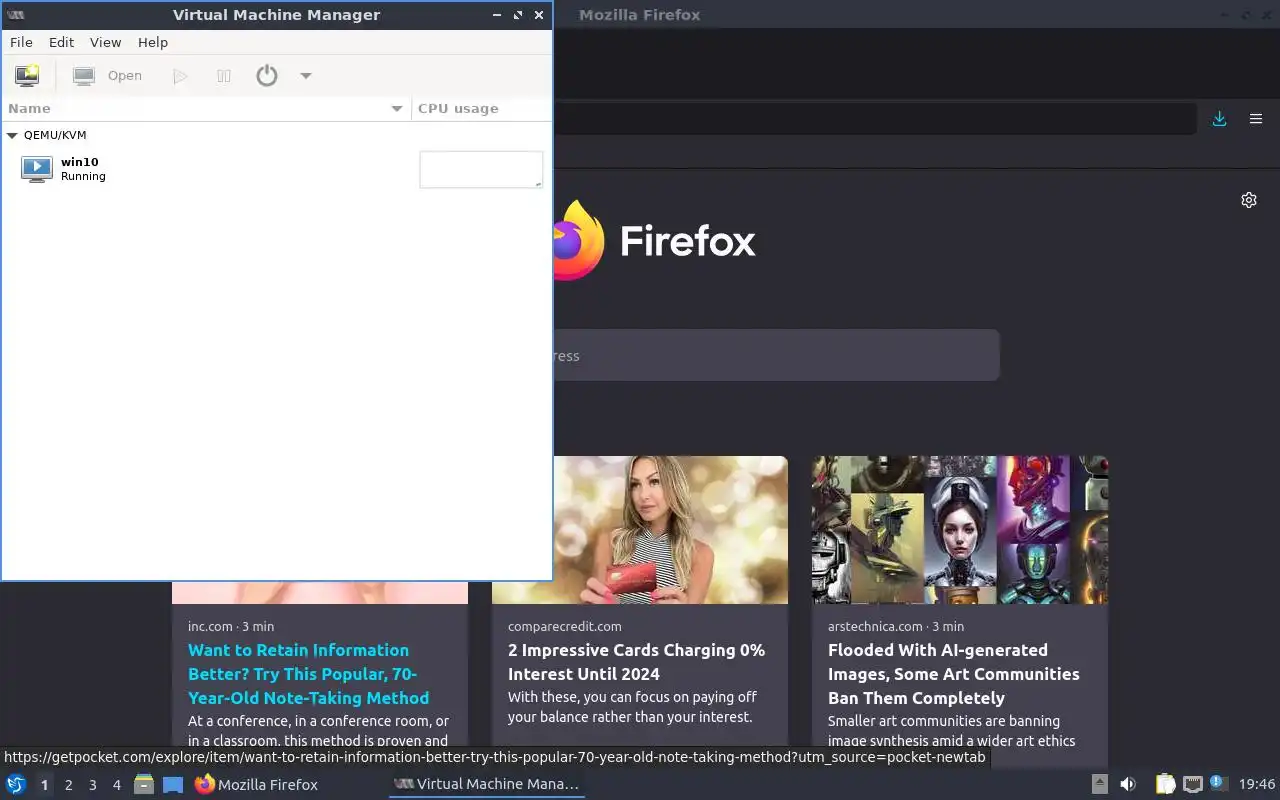Screen dimensions: 1280x800
Task: Open the AI-generated images article
Action: pos(953,674)
